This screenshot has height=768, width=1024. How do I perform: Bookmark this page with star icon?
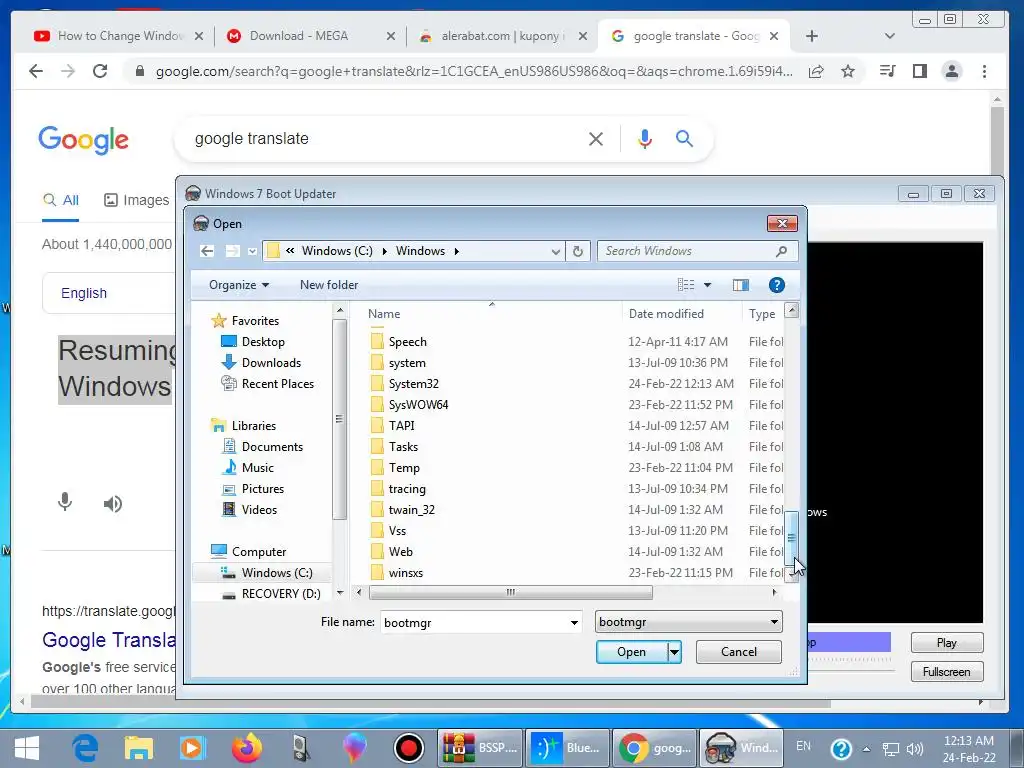point(848,71)
